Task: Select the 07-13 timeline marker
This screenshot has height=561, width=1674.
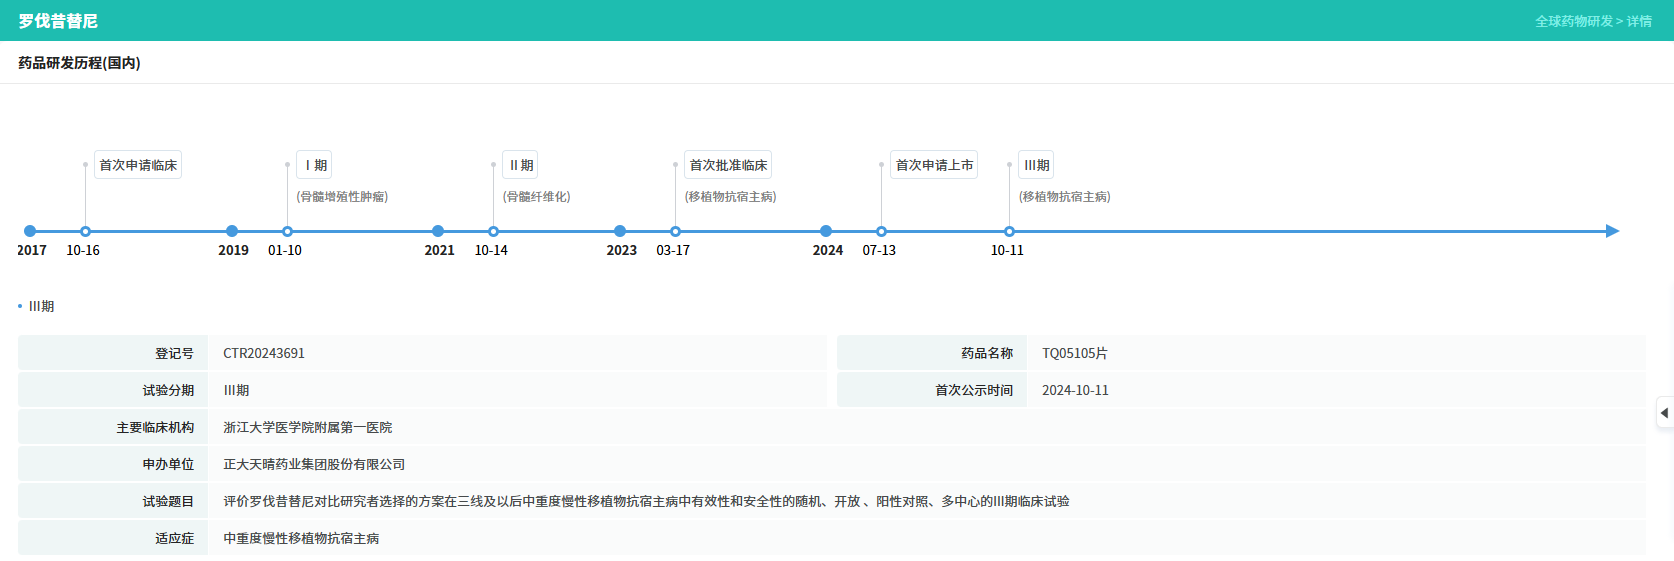Action: (881, 231)
